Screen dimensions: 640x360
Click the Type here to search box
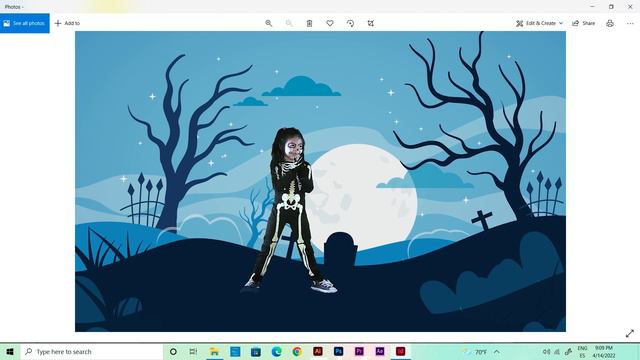tap(91, 351)
